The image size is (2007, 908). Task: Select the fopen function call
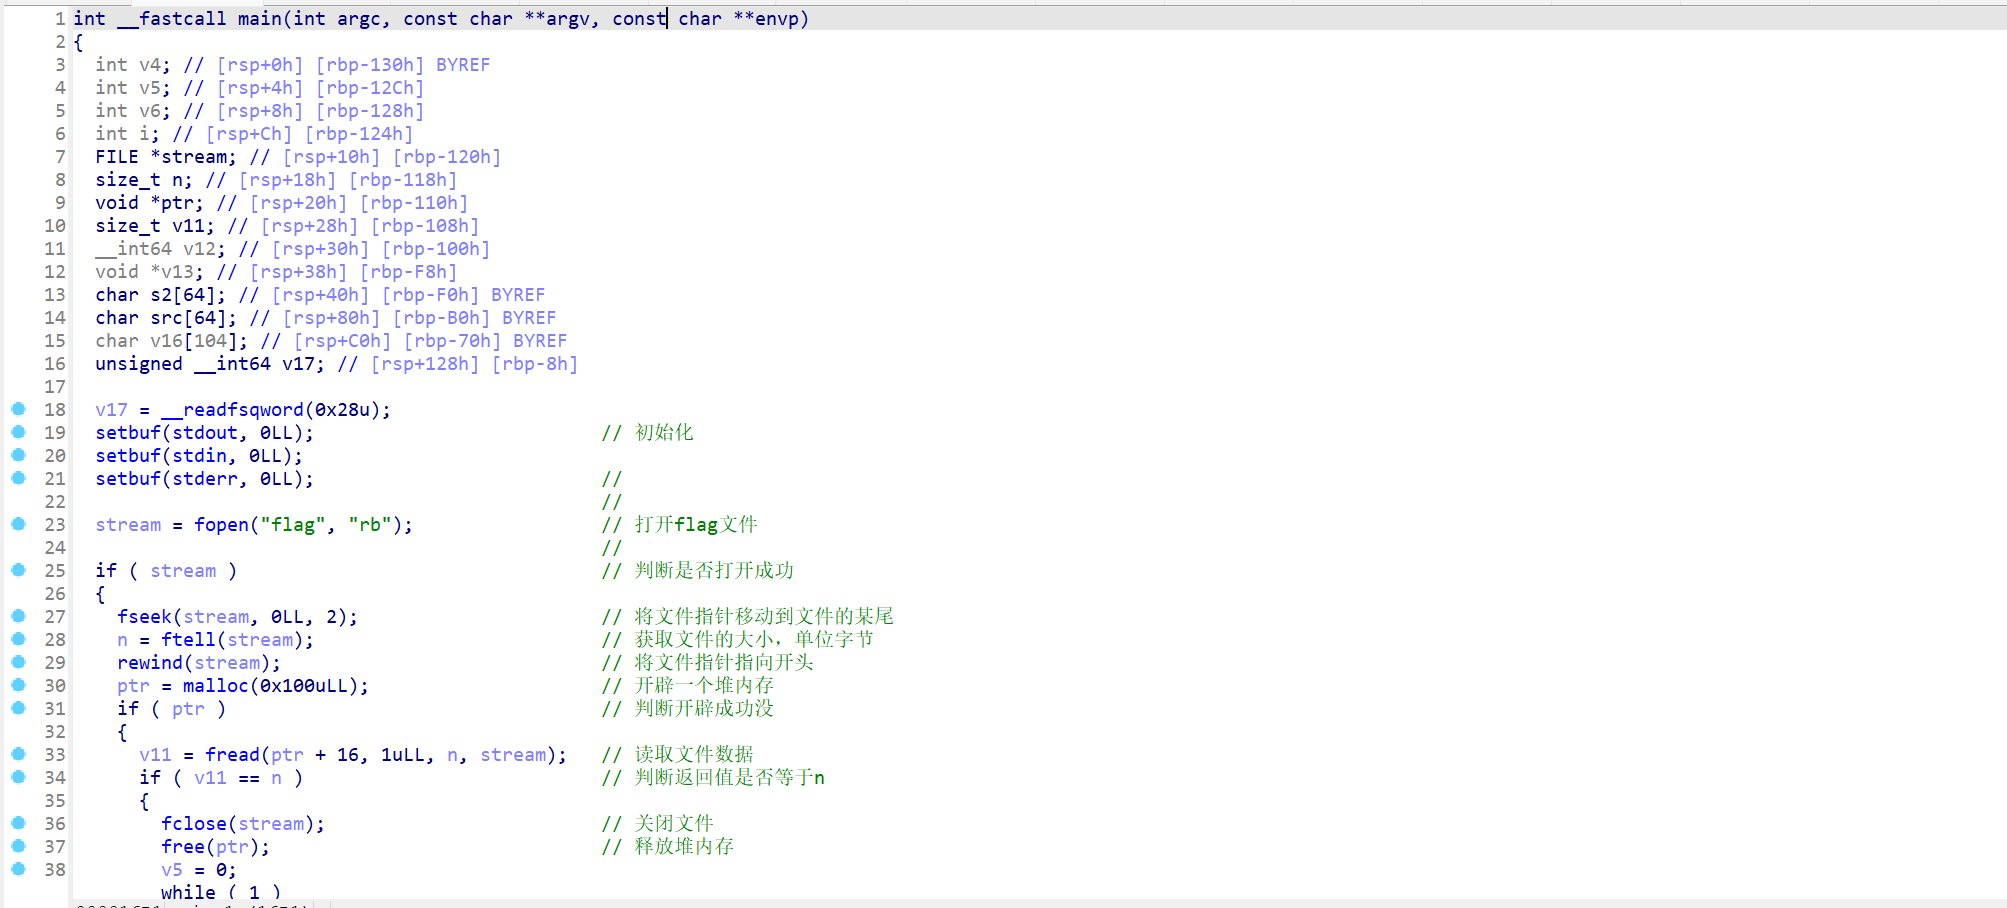click(x=220, y=525)
